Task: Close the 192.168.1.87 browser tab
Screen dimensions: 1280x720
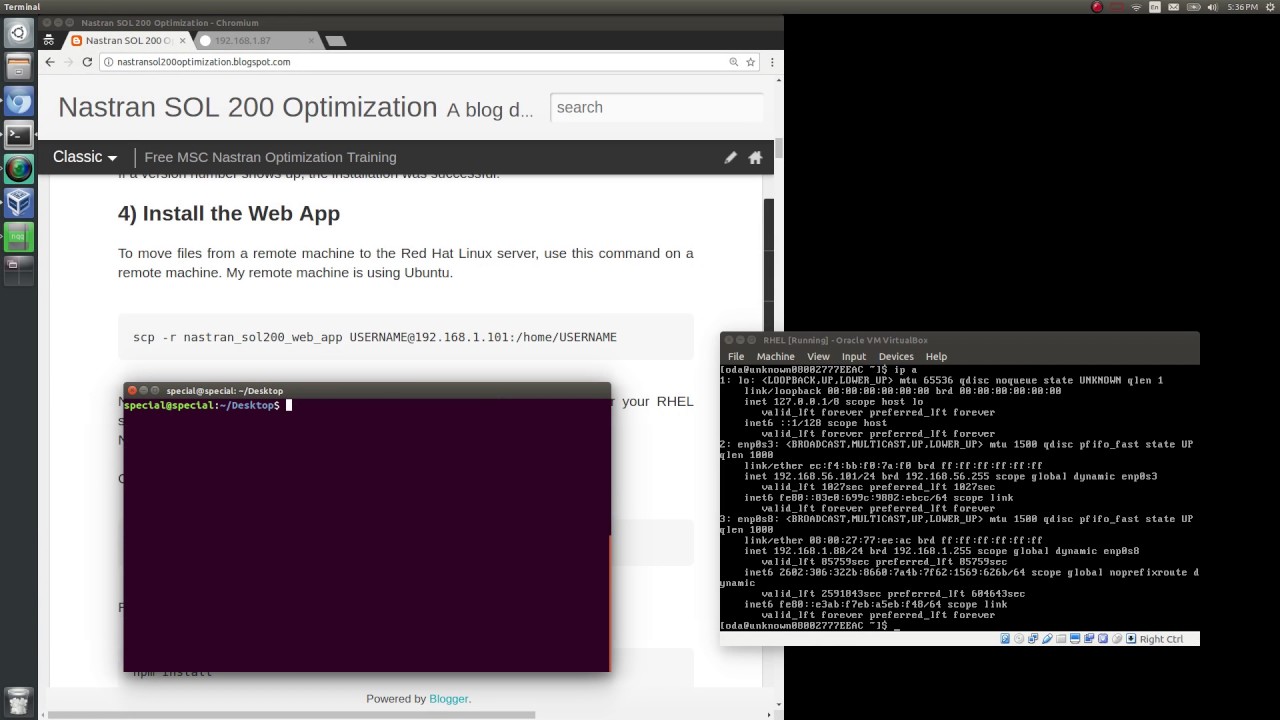Action: click(x=311, y=41)
